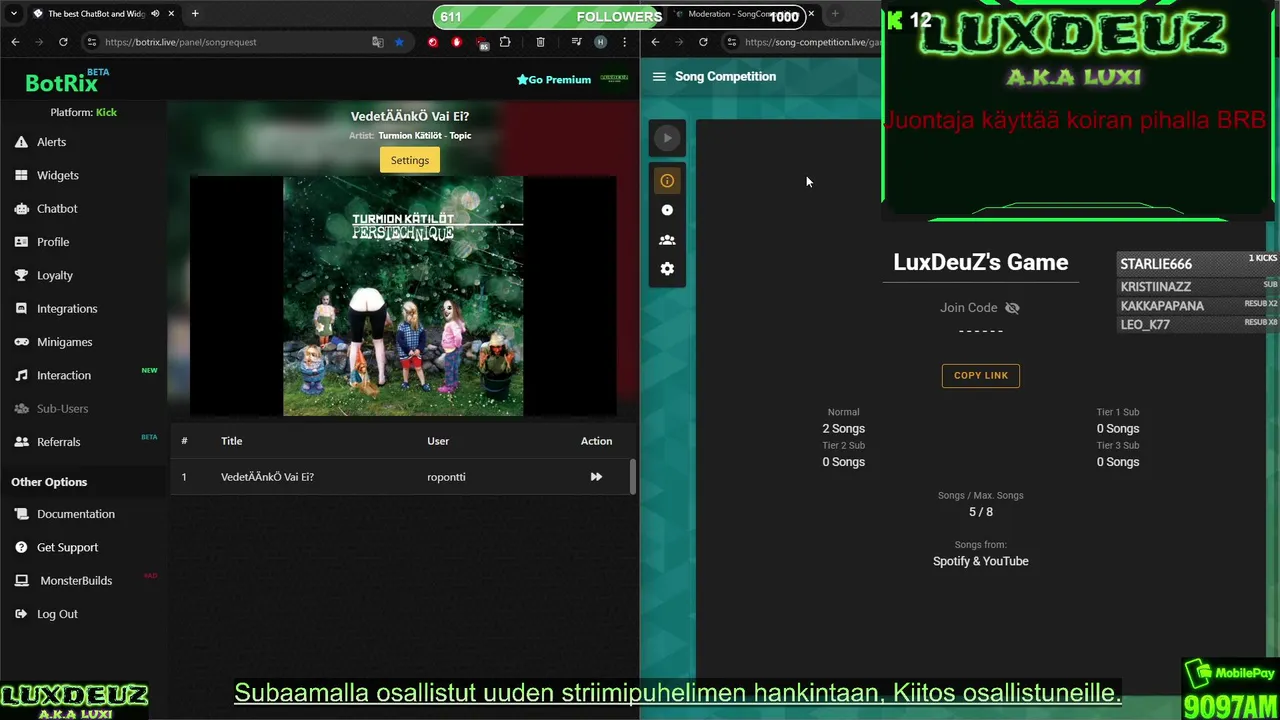
Task: Click the trash extension icon in left browser
Action: (541, 42)
